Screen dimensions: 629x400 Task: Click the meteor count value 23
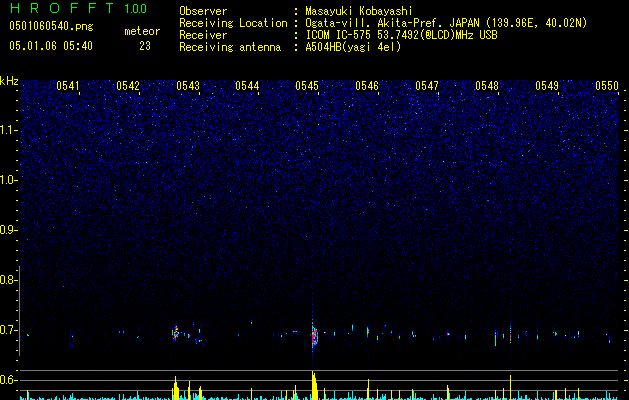point(145,46)
